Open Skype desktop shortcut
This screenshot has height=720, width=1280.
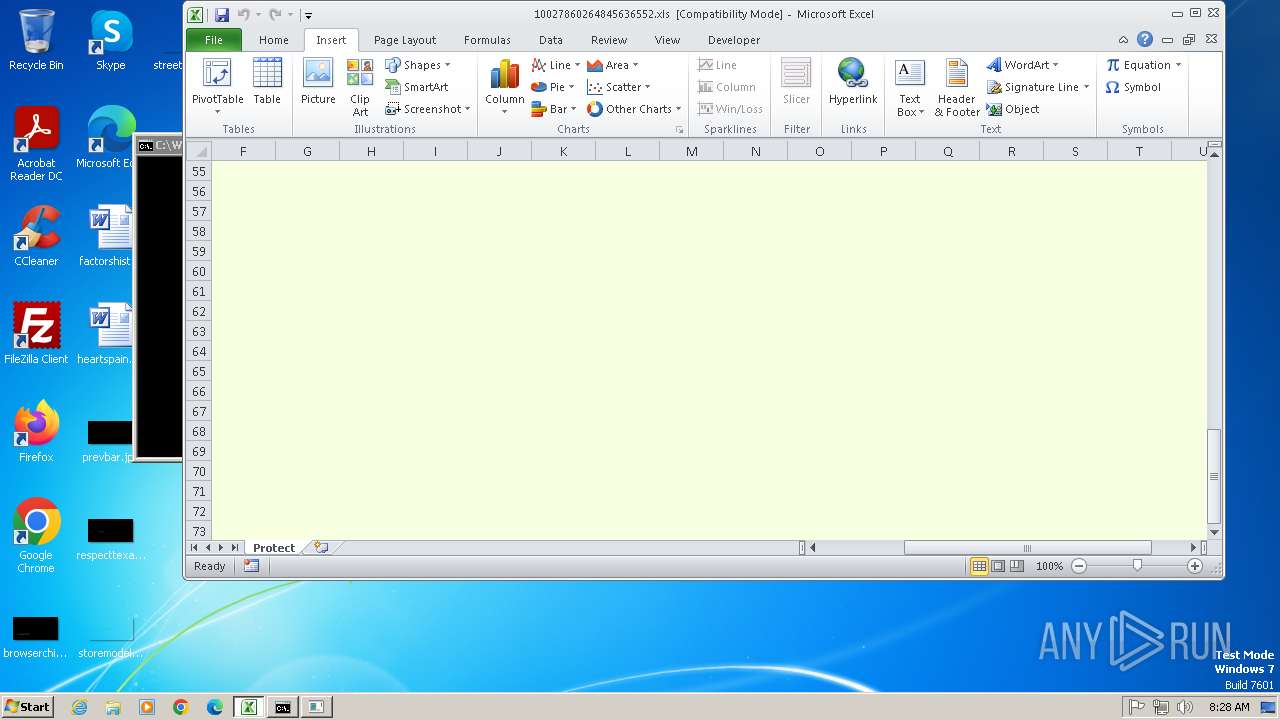(x=110, y=40)
